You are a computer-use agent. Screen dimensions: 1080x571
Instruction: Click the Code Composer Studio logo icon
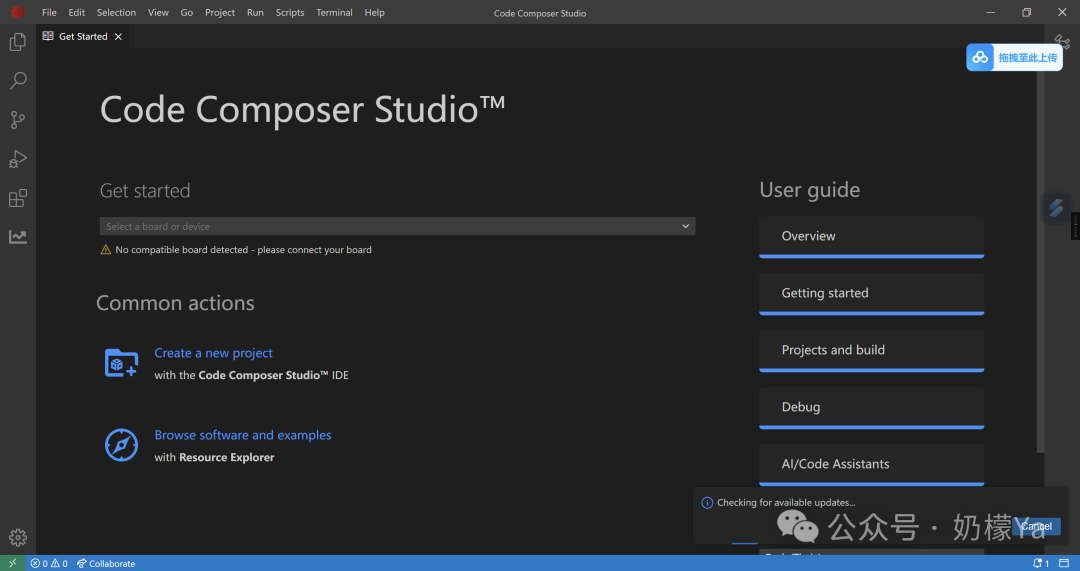point(17,12)
